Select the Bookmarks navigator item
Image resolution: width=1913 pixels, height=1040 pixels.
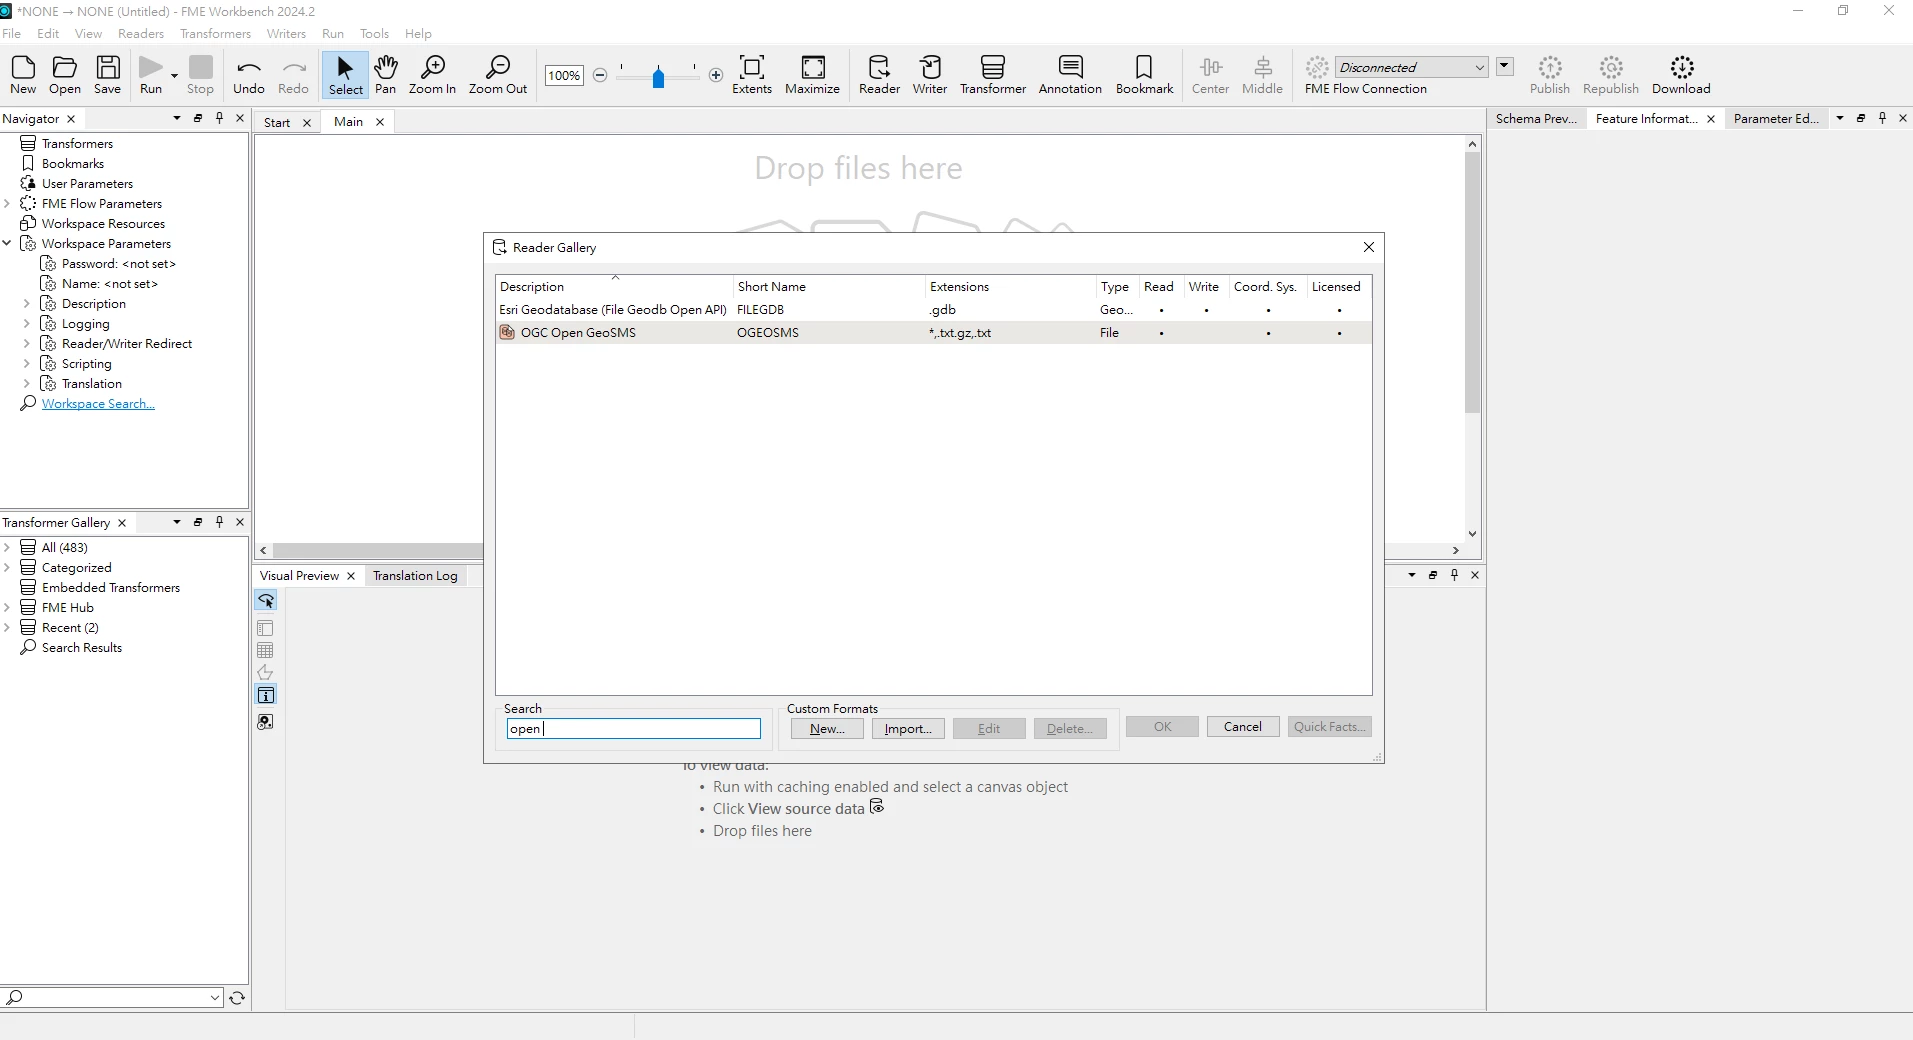tap(73, 163)
